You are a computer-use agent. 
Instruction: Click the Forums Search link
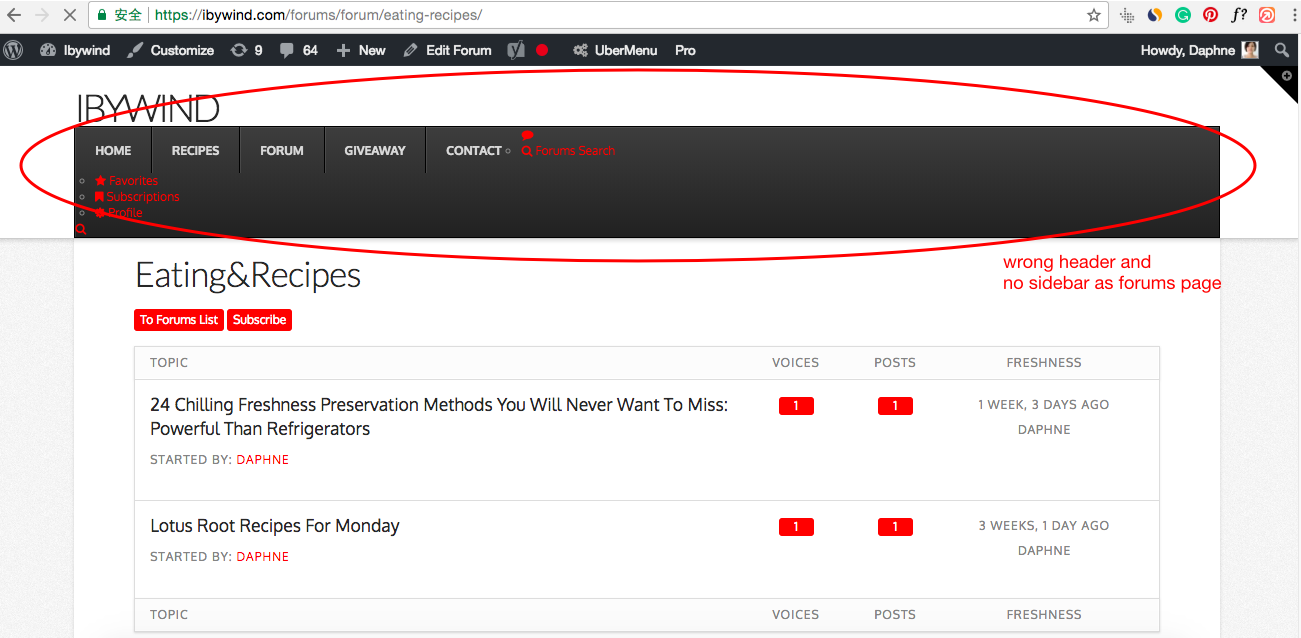click(x=568, y=151)
